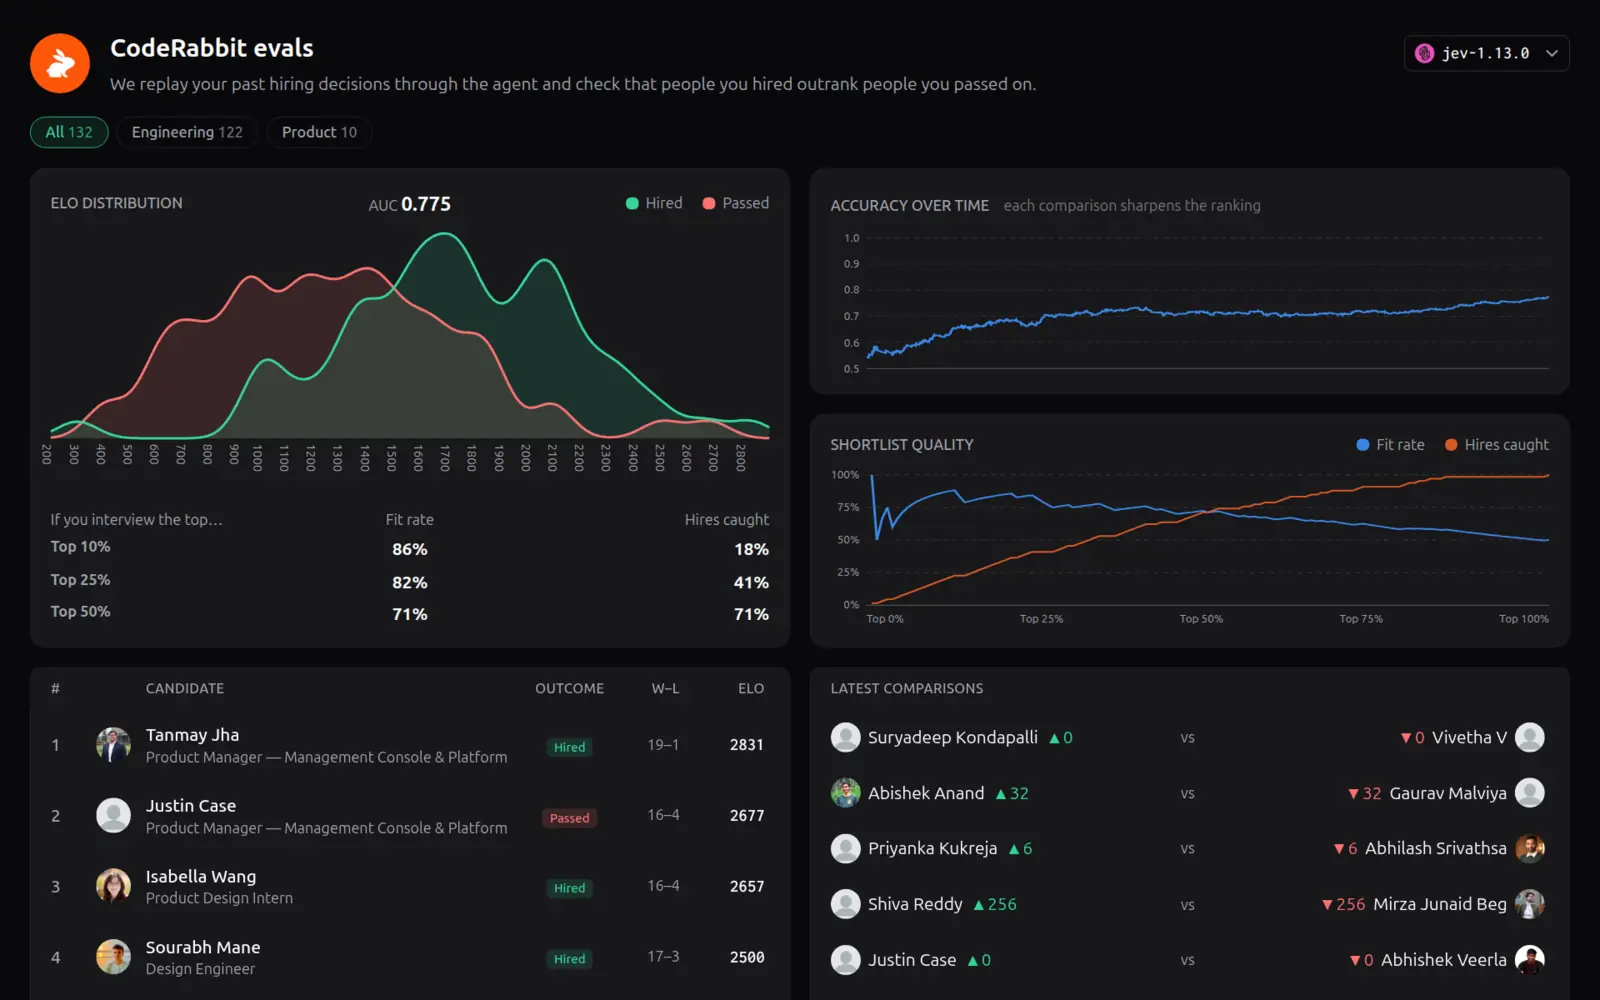Click the Hired badge for Sourabh Mane
Image resolution: width=1600 pixels, height=1000 pixels.
(569, 959)
